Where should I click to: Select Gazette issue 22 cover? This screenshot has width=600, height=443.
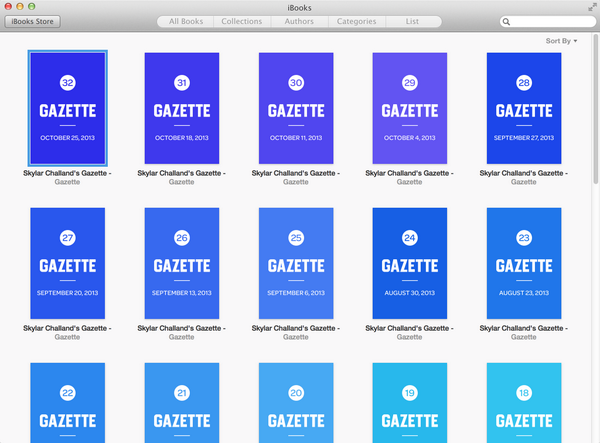(x=68, y=403)
